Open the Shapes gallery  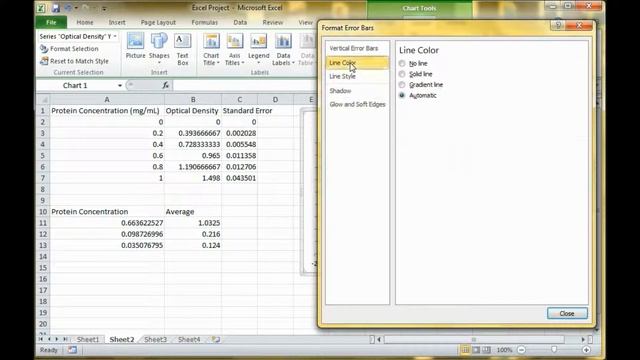click(159, 49)
